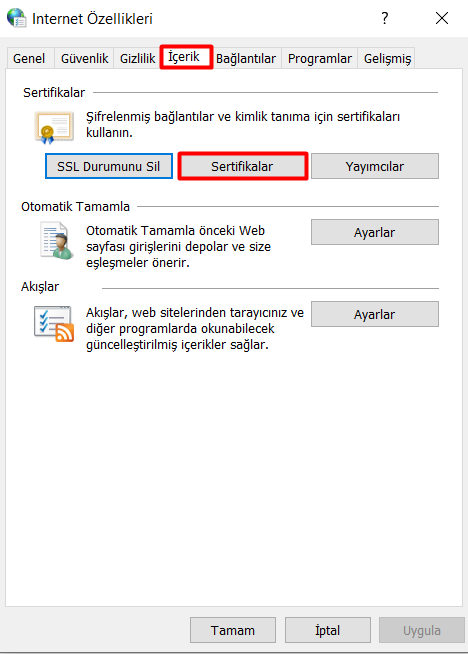The image size is (468, 654).
Task: Cancel with the İptal button
Action: pyautogui.click(x=327, y=630)
